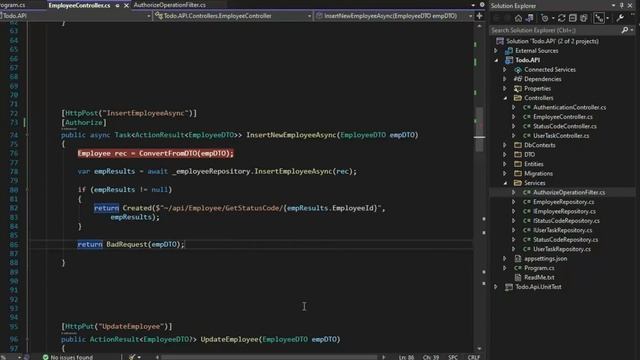Select the Entities folder
The height and width of the screenshot is (360, 640).
pyautogui.click(x=533, y=164)
